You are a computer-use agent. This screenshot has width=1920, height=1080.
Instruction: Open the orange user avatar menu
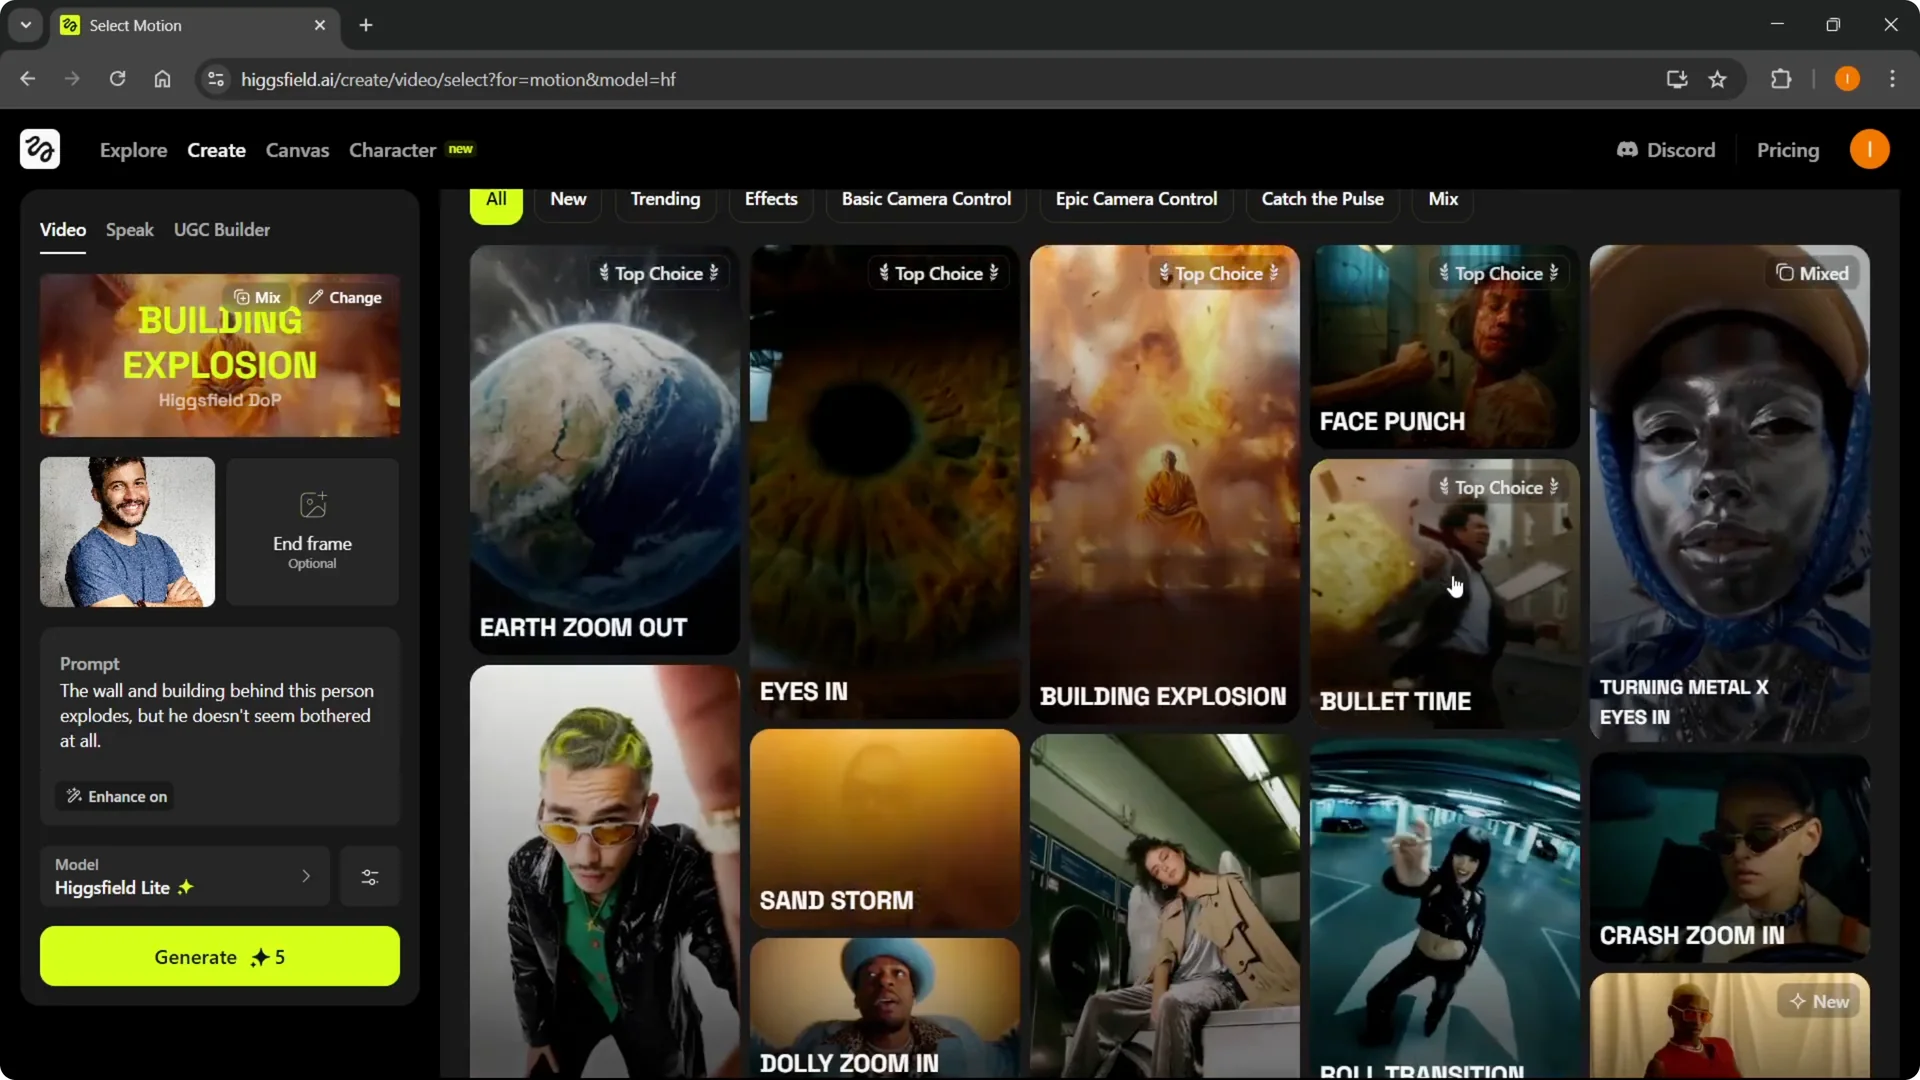point(1868,150)
